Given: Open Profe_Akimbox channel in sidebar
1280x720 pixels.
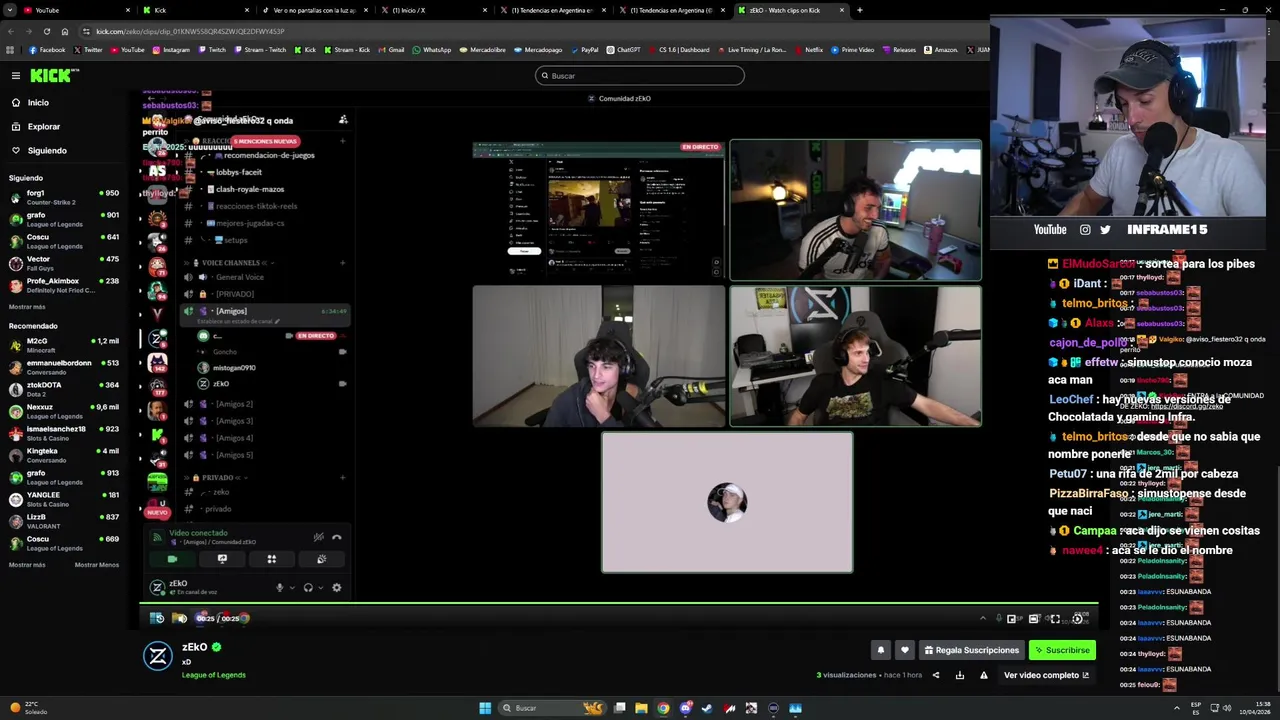Looking at the screenshot, I should (x=64, y=285).
